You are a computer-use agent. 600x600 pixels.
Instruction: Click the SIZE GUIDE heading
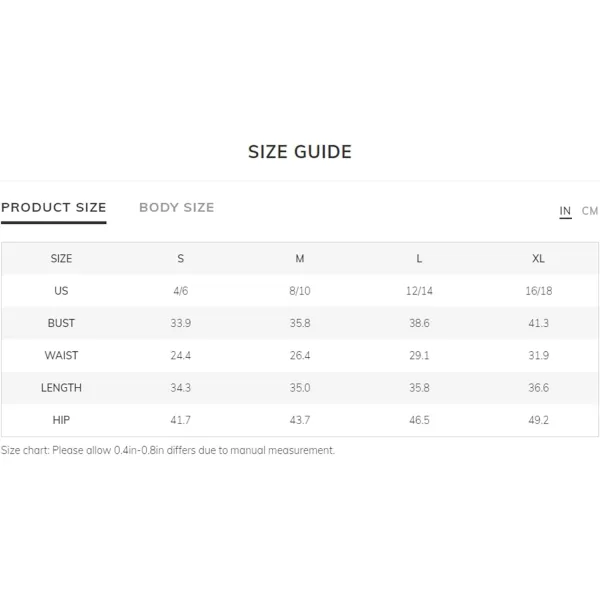(x=300, y=152)
